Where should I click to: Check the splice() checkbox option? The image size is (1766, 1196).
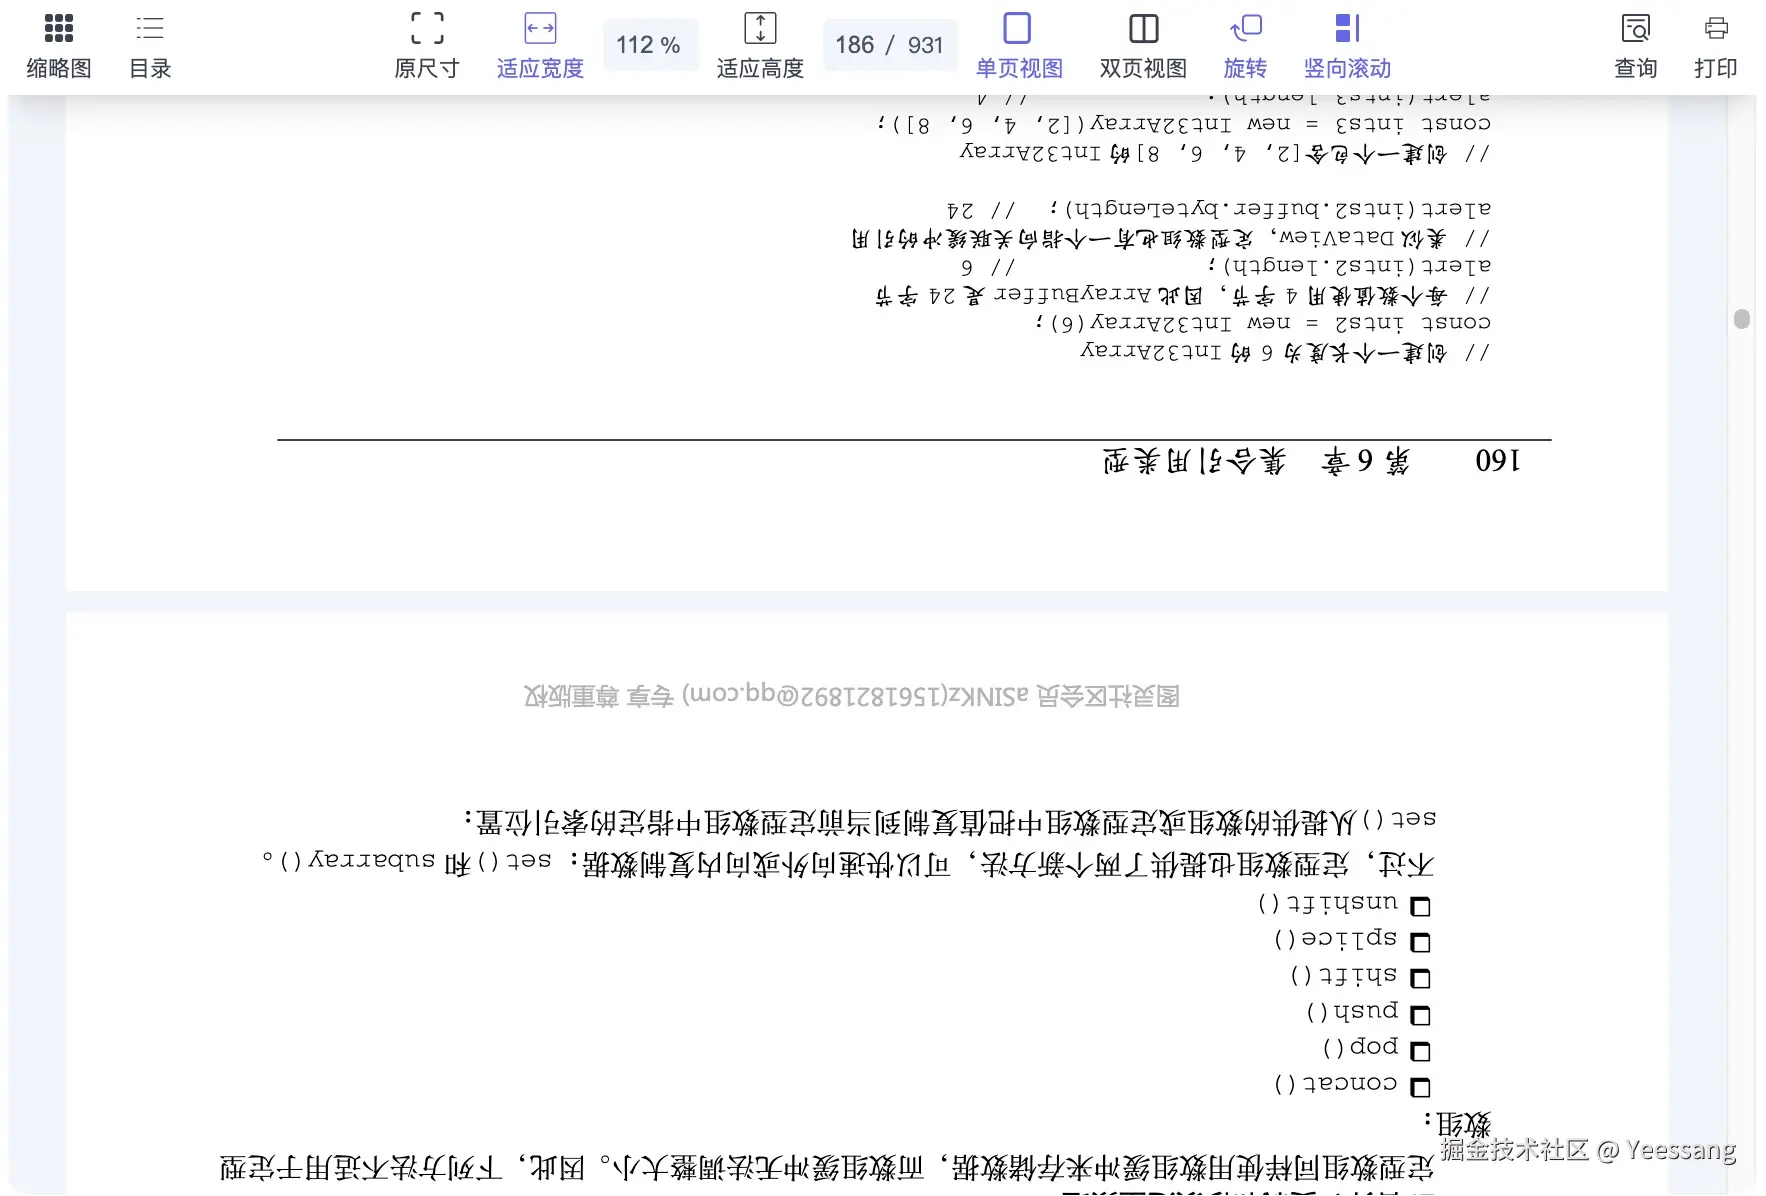1421,939
